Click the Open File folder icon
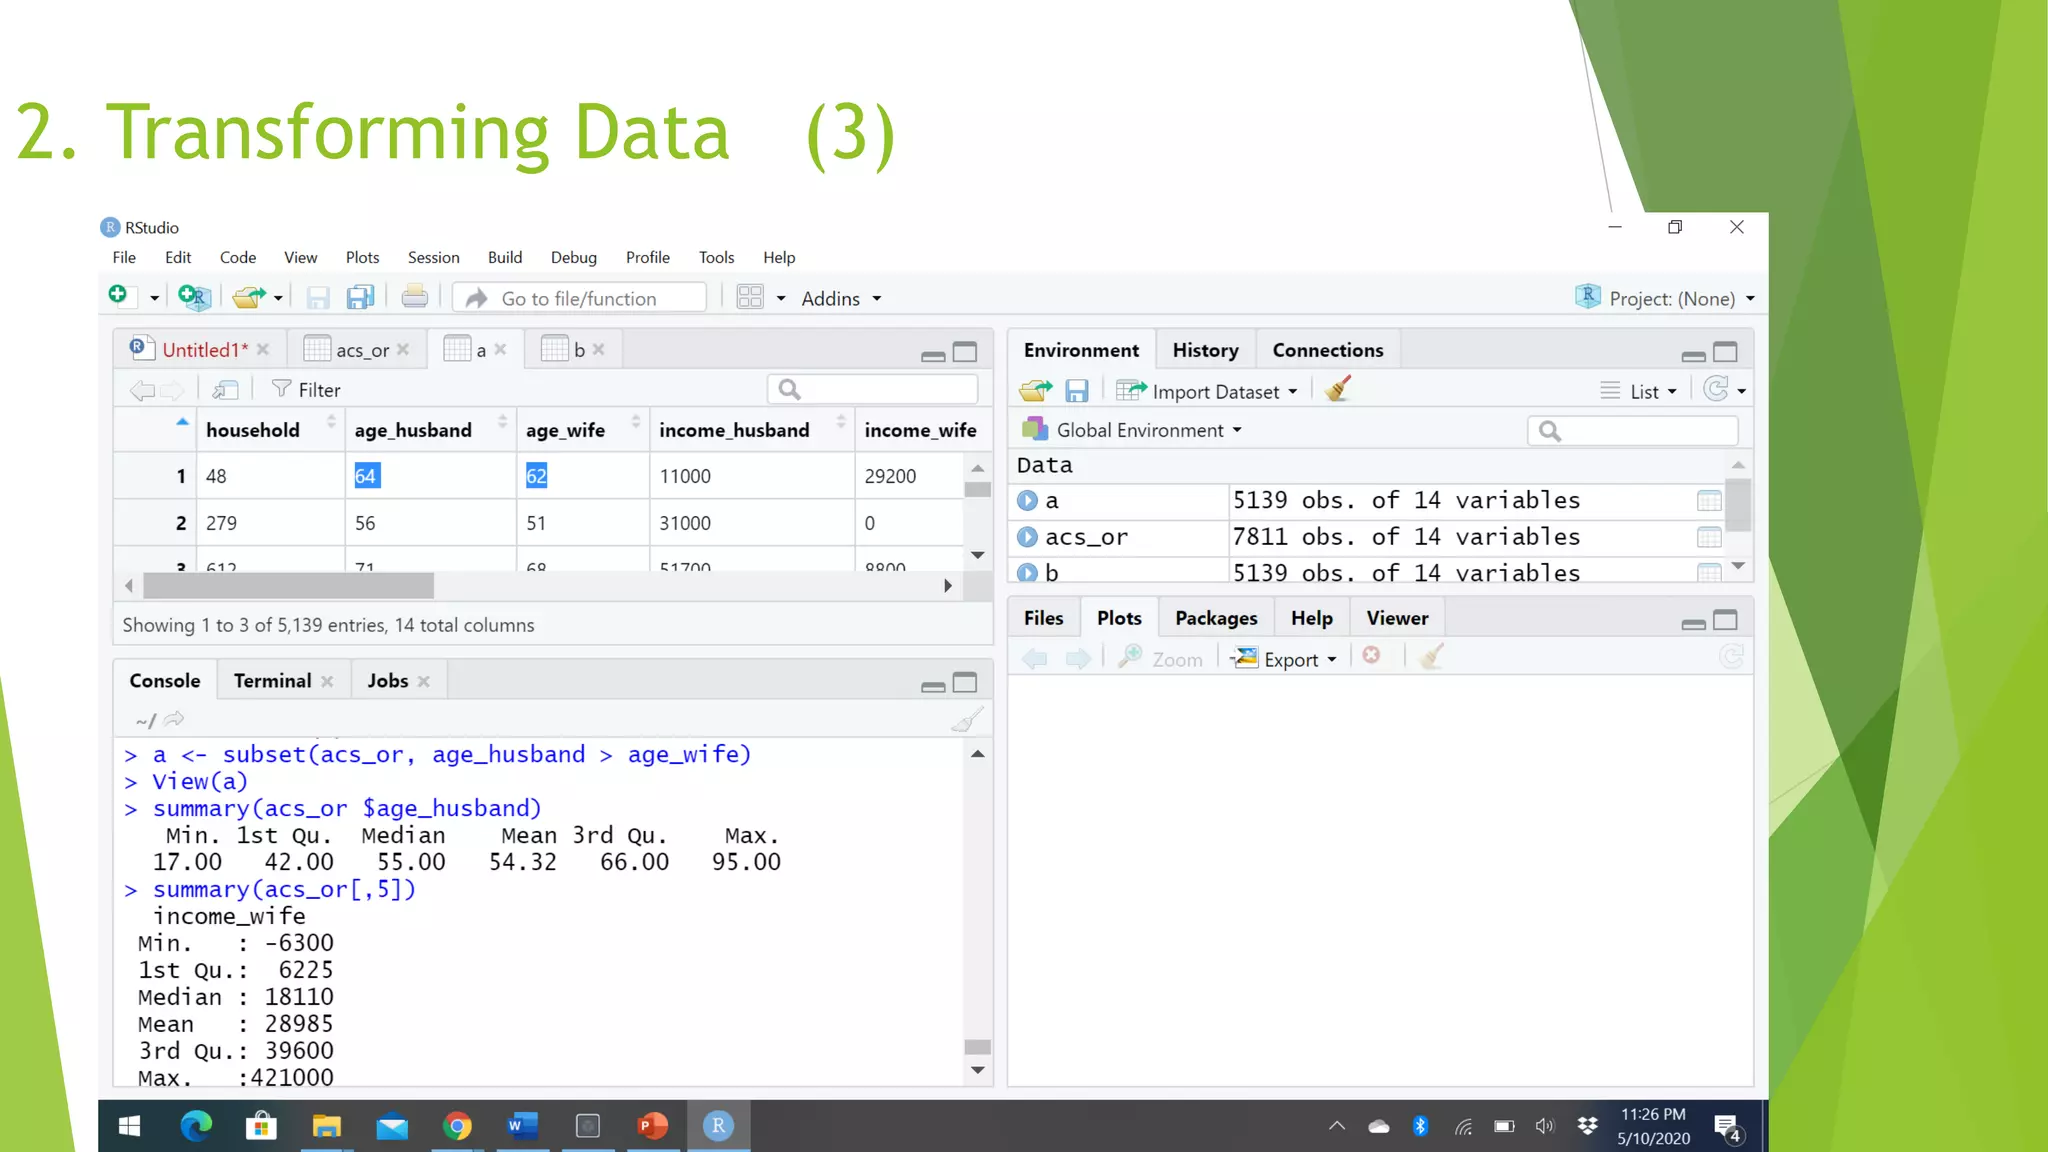Viewport: 2048px width, 1152px height. (x=248, y=297)
